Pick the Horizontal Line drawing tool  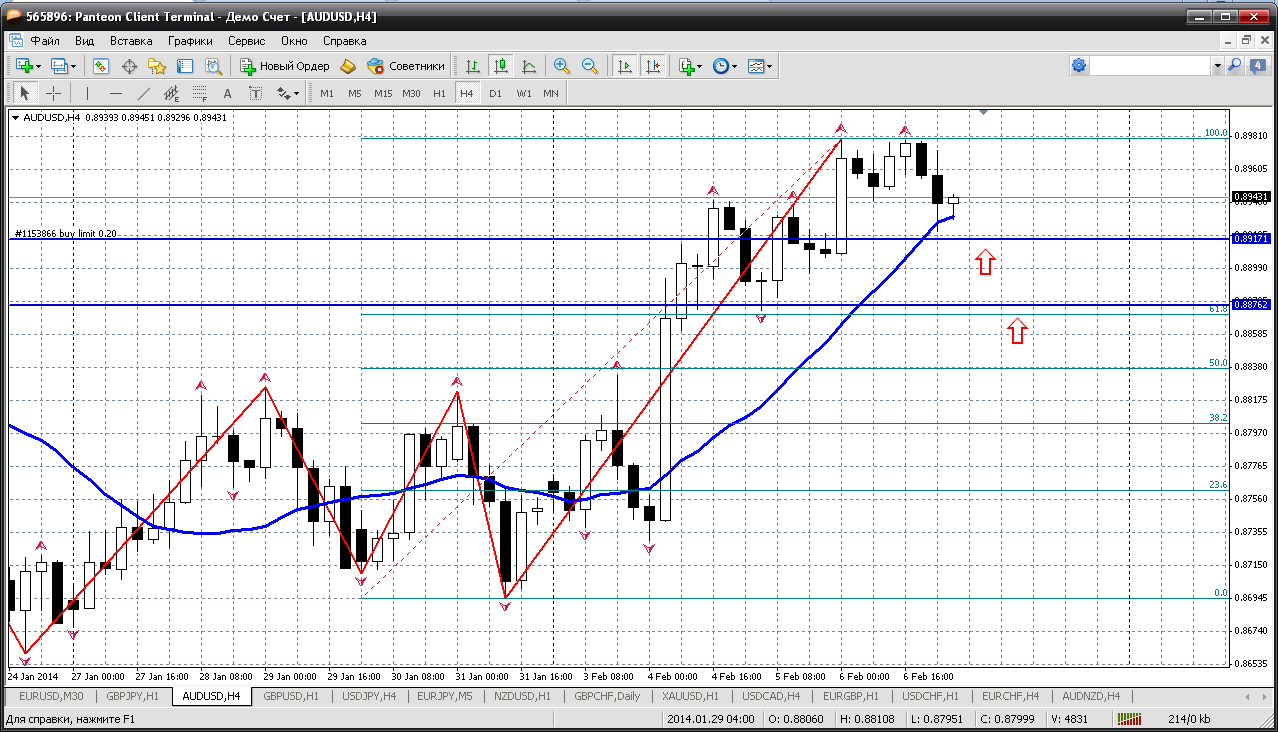[x=116, y=93]
